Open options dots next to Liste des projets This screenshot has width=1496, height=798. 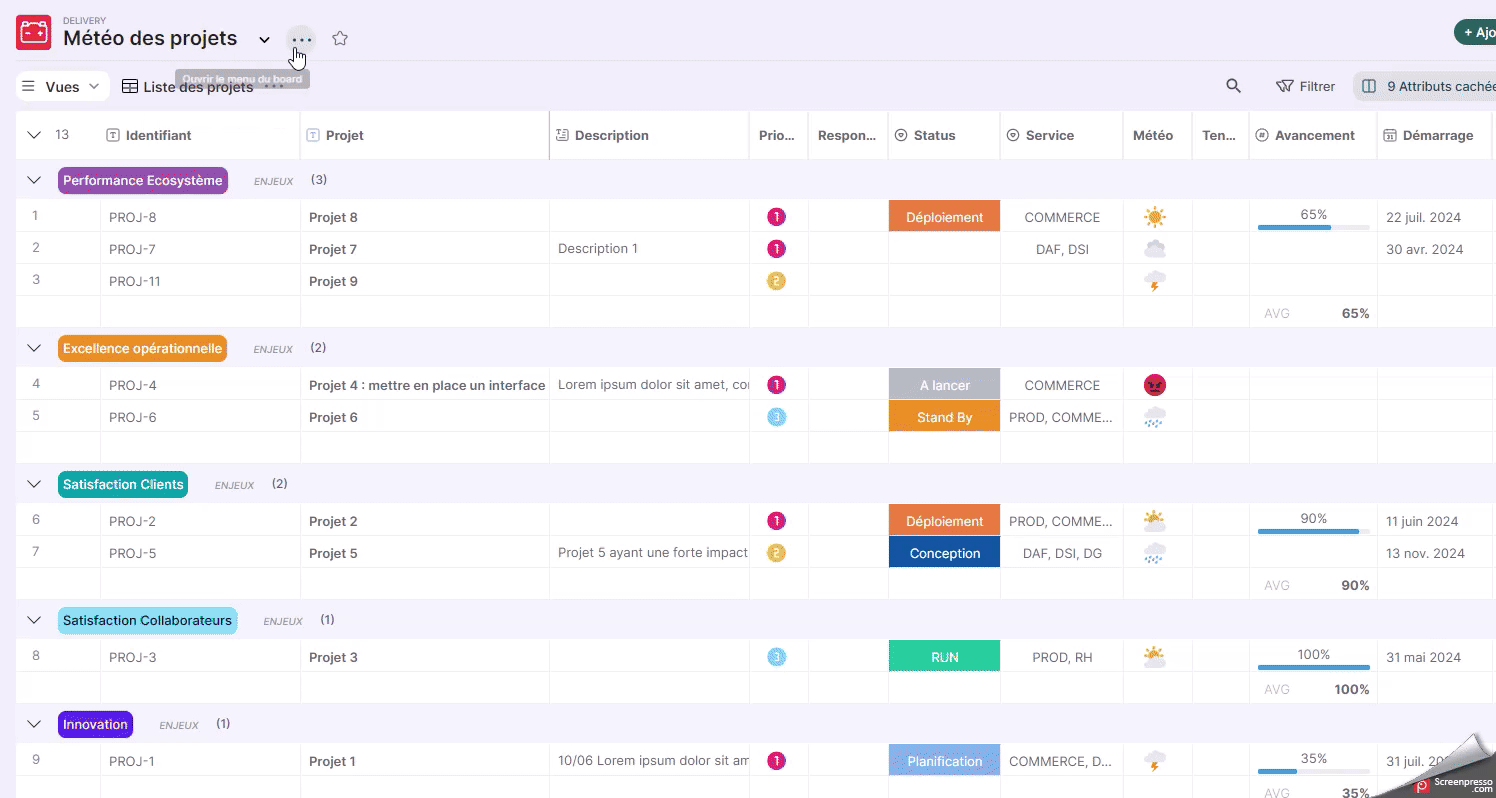point(274,86)
